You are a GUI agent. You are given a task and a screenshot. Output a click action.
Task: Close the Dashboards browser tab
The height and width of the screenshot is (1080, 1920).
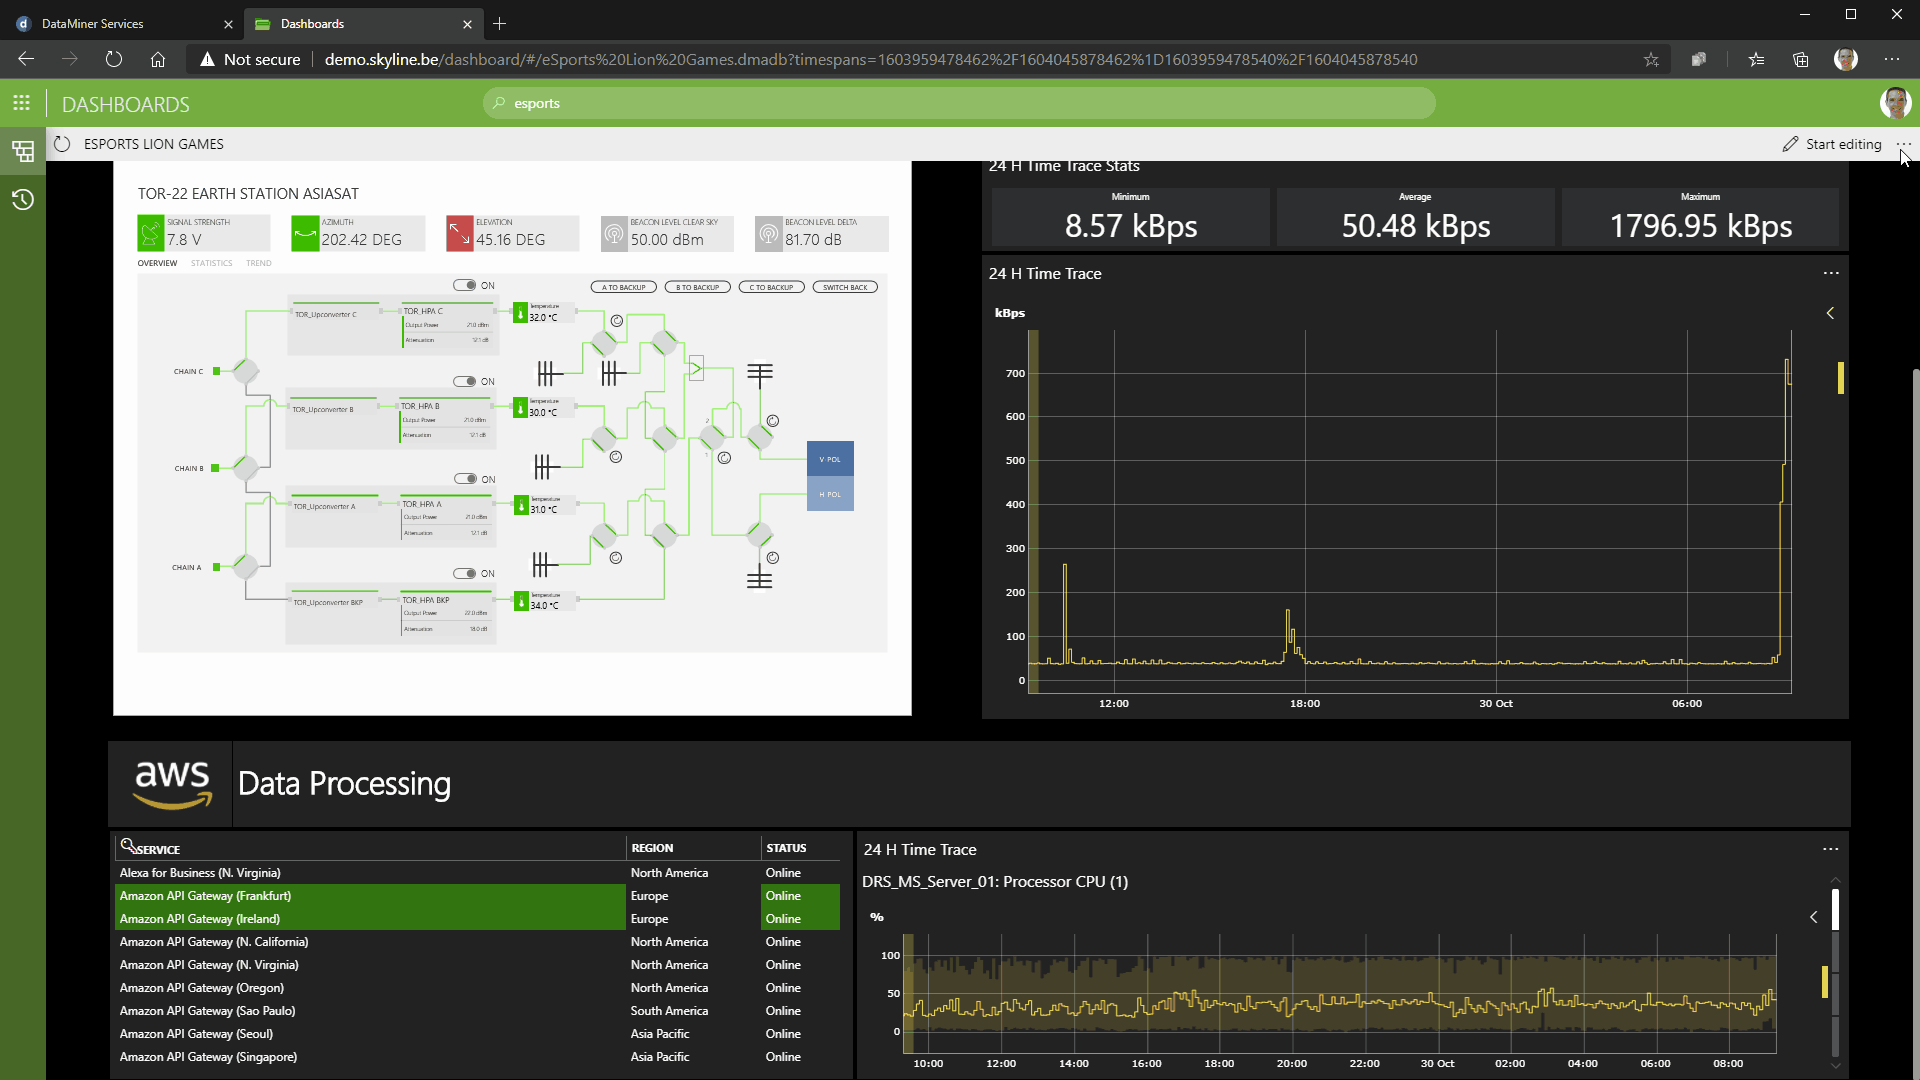click(x=467, y=24)
